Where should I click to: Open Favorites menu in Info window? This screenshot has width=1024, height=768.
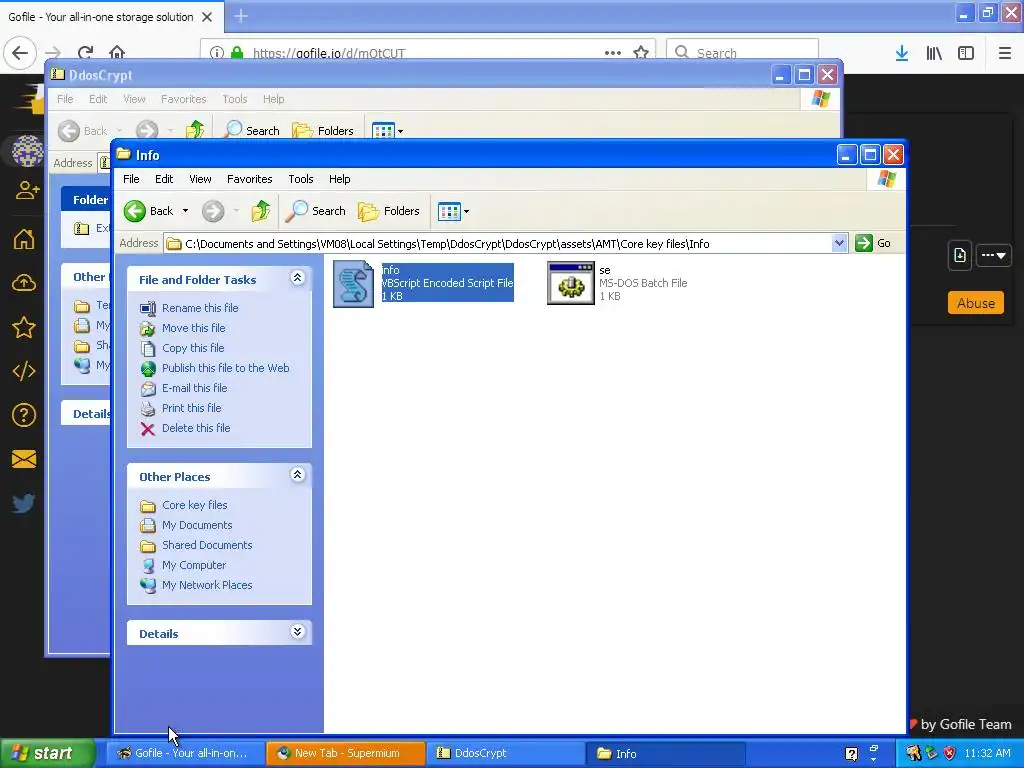249,179
